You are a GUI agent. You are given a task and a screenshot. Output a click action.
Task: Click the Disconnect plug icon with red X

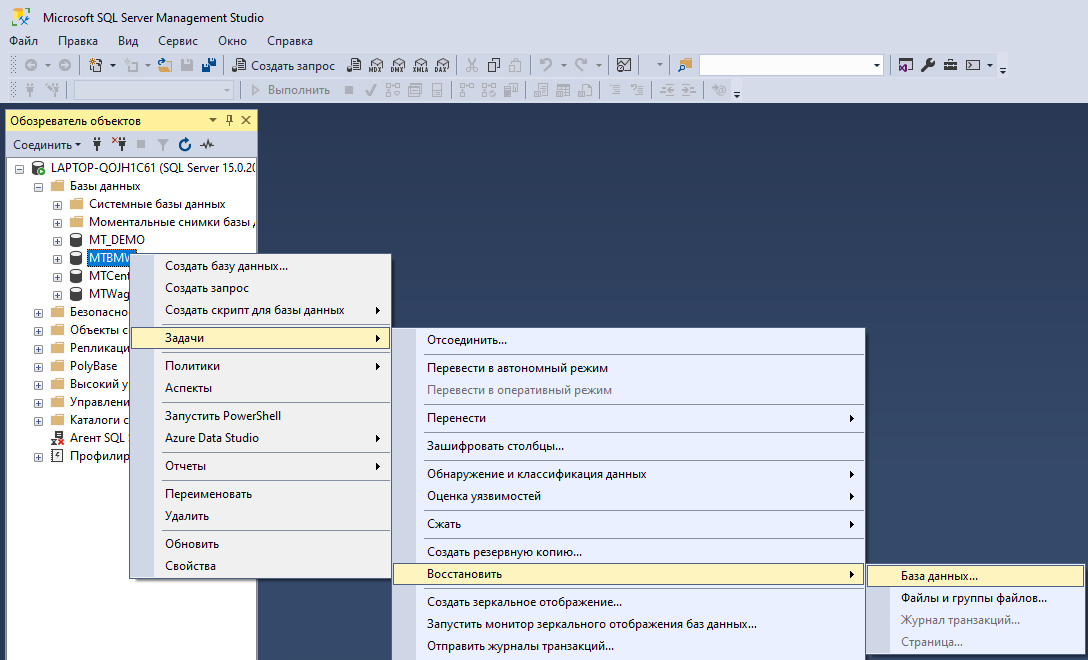tap(119, 145)
